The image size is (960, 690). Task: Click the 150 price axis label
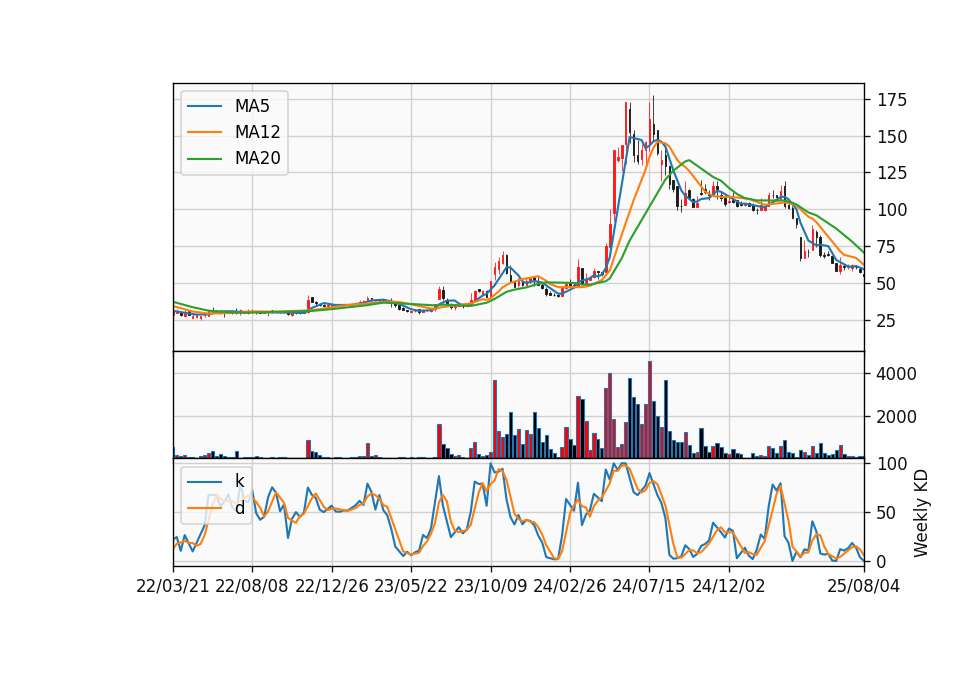892,137
